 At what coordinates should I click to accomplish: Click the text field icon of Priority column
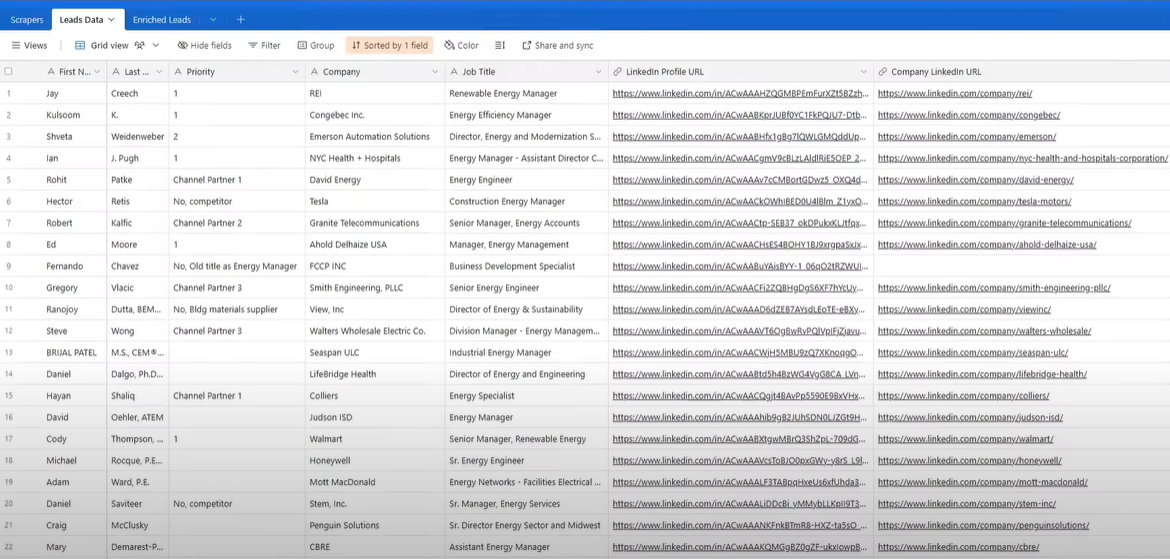[x=178, y=72]
